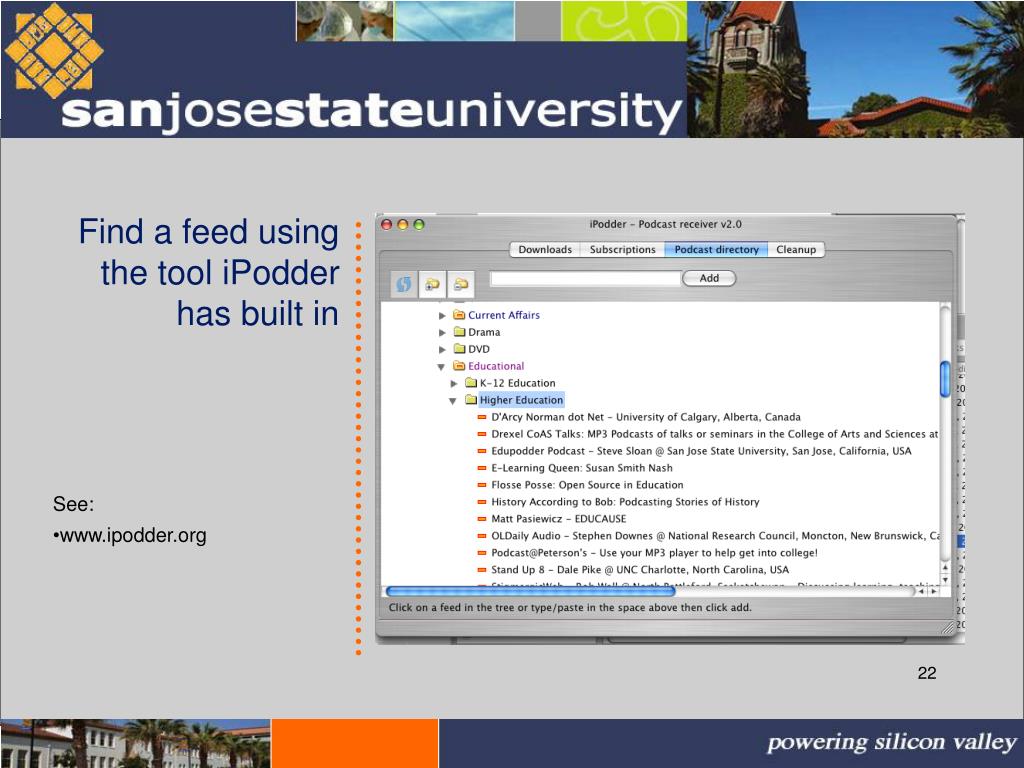Select 'D'Arcy Norman dot Net' feed text
1024x768 pixels.
coord(547,417)
